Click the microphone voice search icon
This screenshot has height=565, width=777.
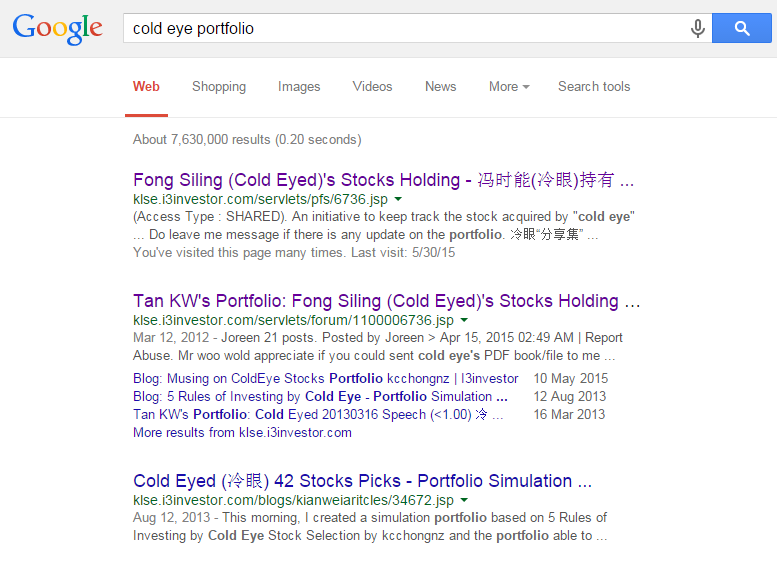697,28
